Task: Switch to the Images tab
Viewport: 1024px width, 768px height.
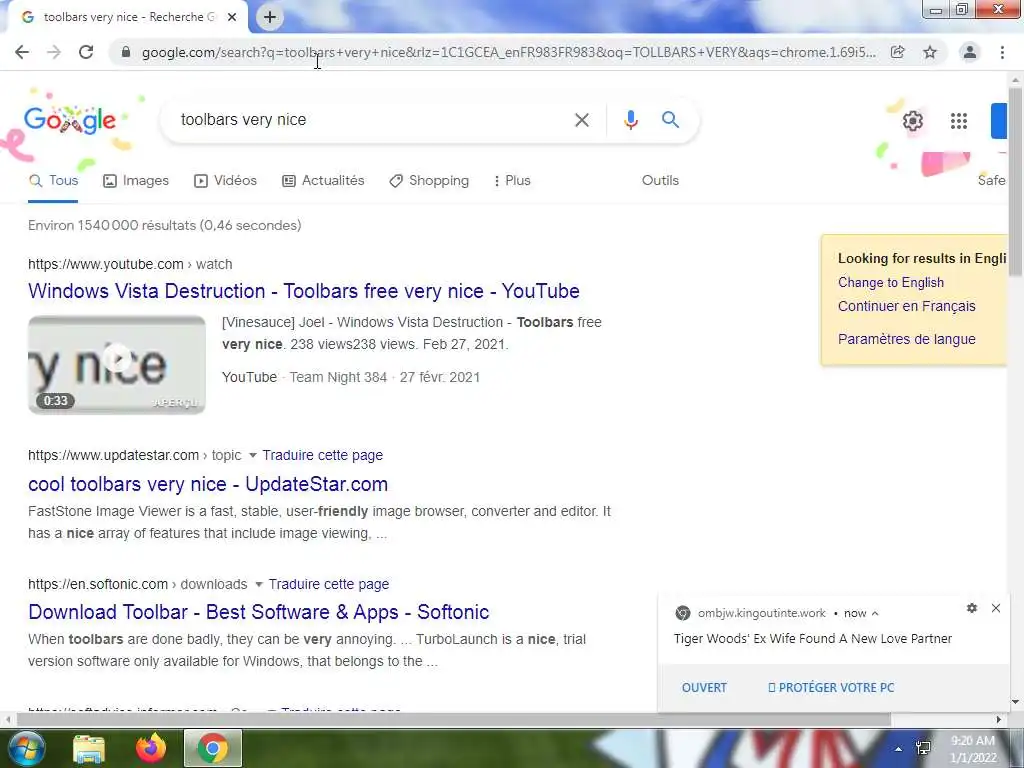Action: 136,181
